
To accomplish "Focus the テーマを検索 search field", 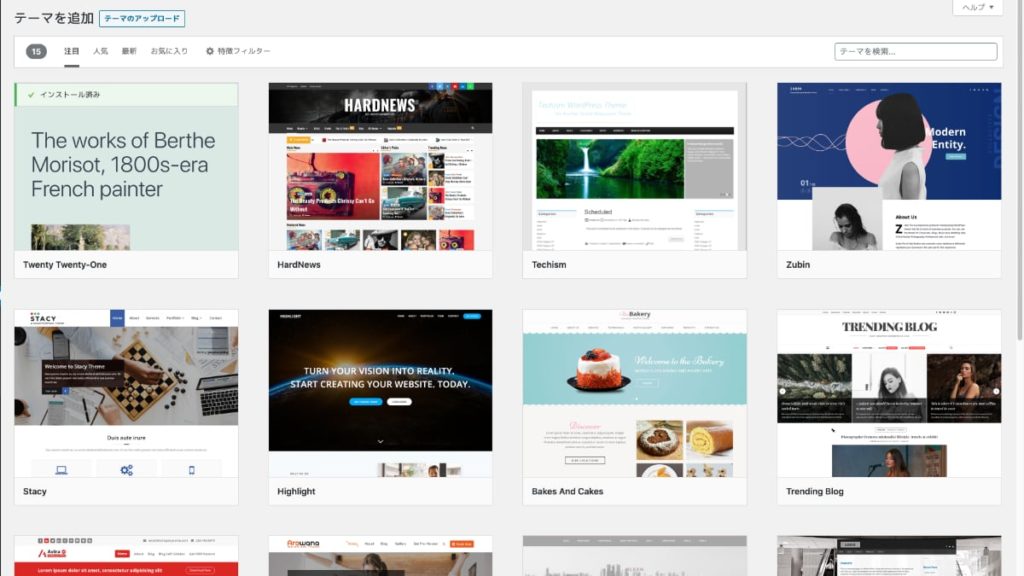I will click(x=916, y=52).
